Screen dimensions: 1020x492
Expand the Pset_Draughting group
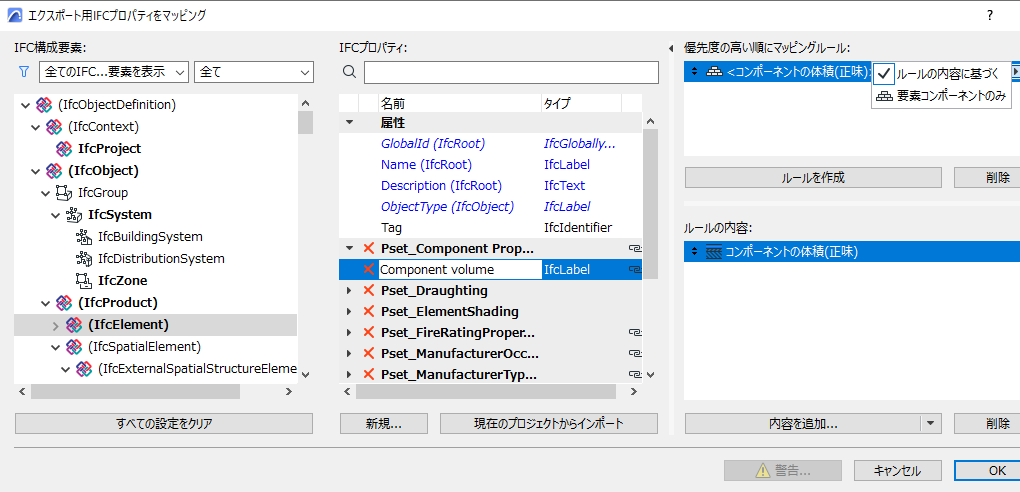(349, 290)
